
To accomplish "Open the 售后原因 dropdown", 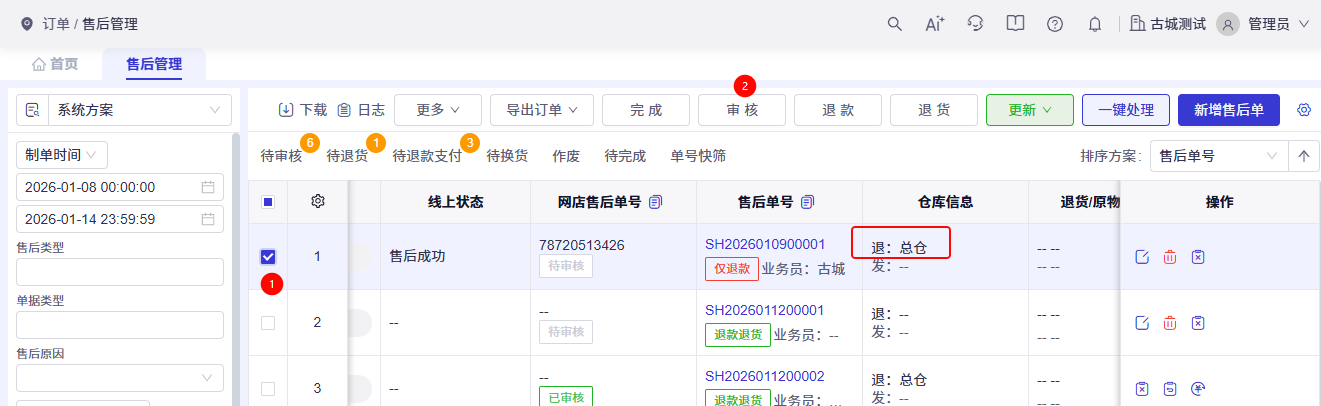I will point(120,377).
